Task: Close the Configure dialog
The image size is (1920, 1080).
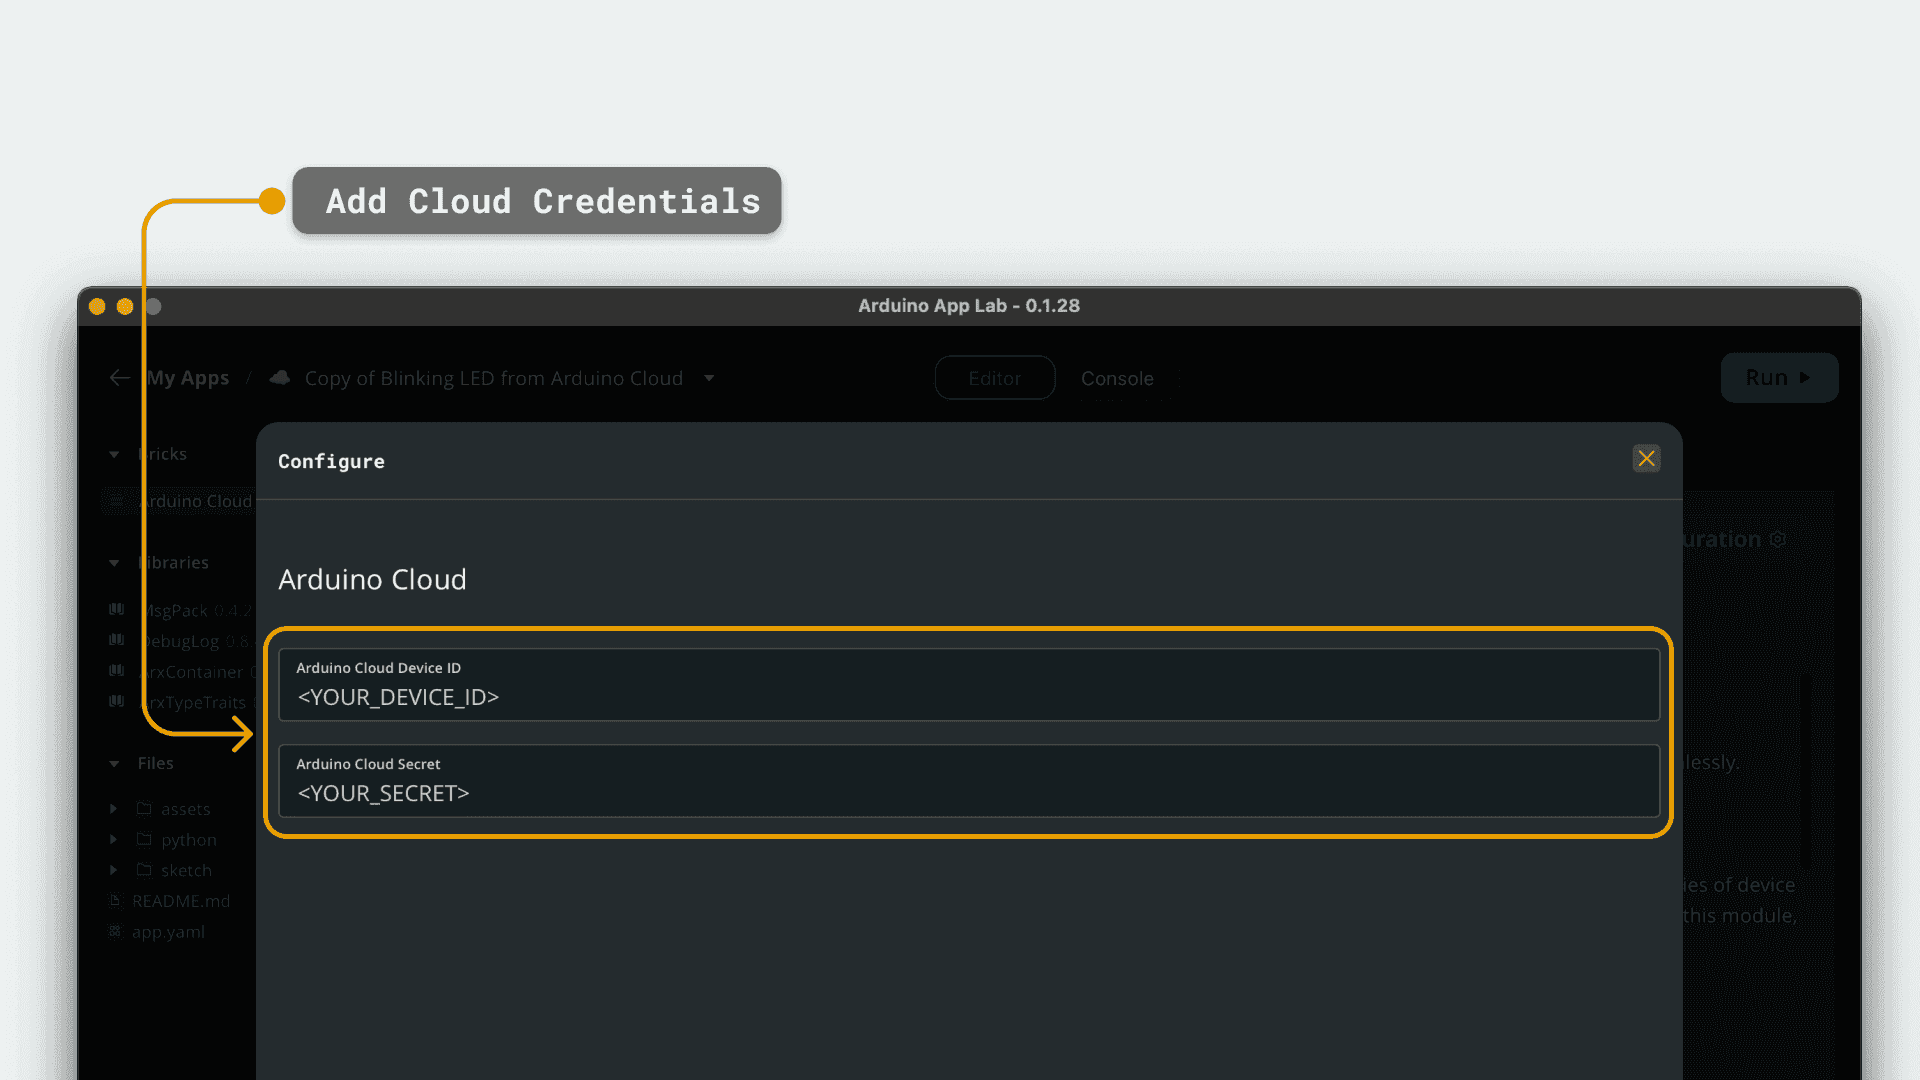Action: click(1647, 459)
